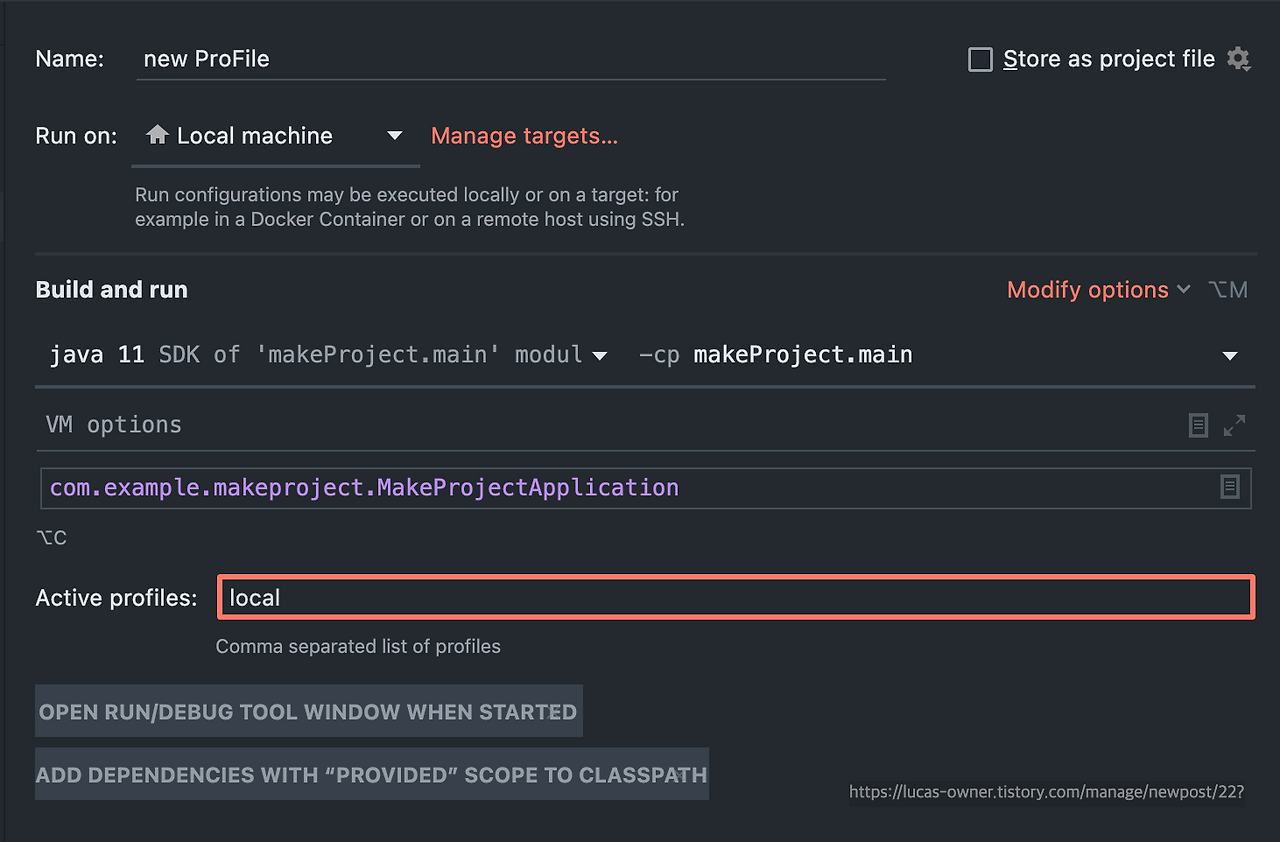Screen dimensions: 1280x842
Task: Select Add dependencies with provided scope to classpath
Action: (371, 773)
